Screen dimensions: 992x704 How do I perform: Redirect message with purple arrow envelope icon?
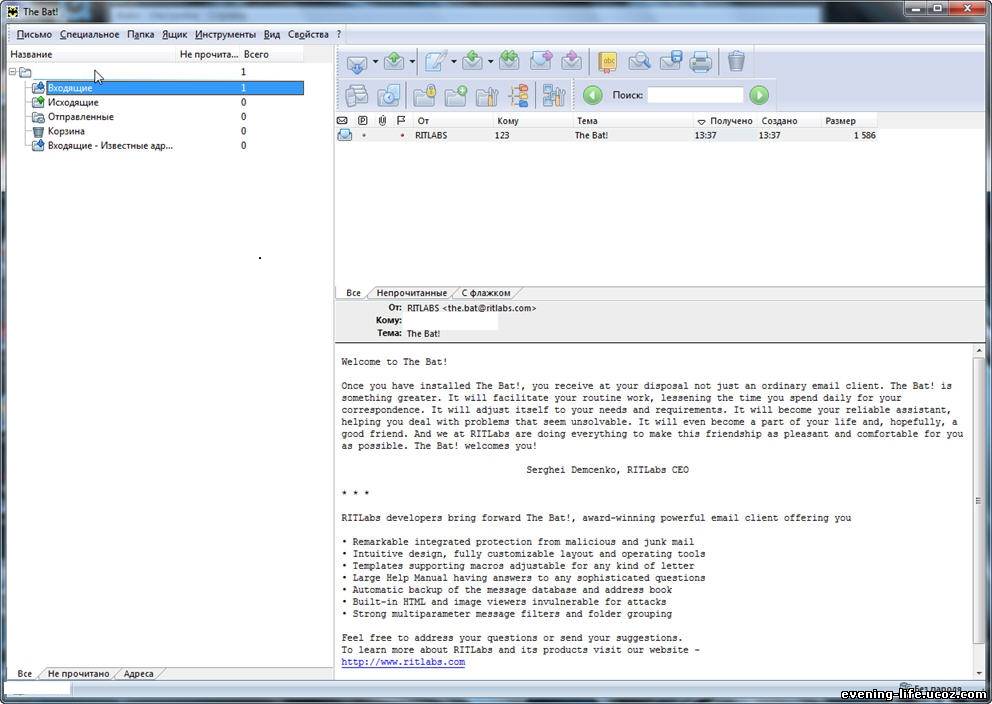tap(572, 61)
